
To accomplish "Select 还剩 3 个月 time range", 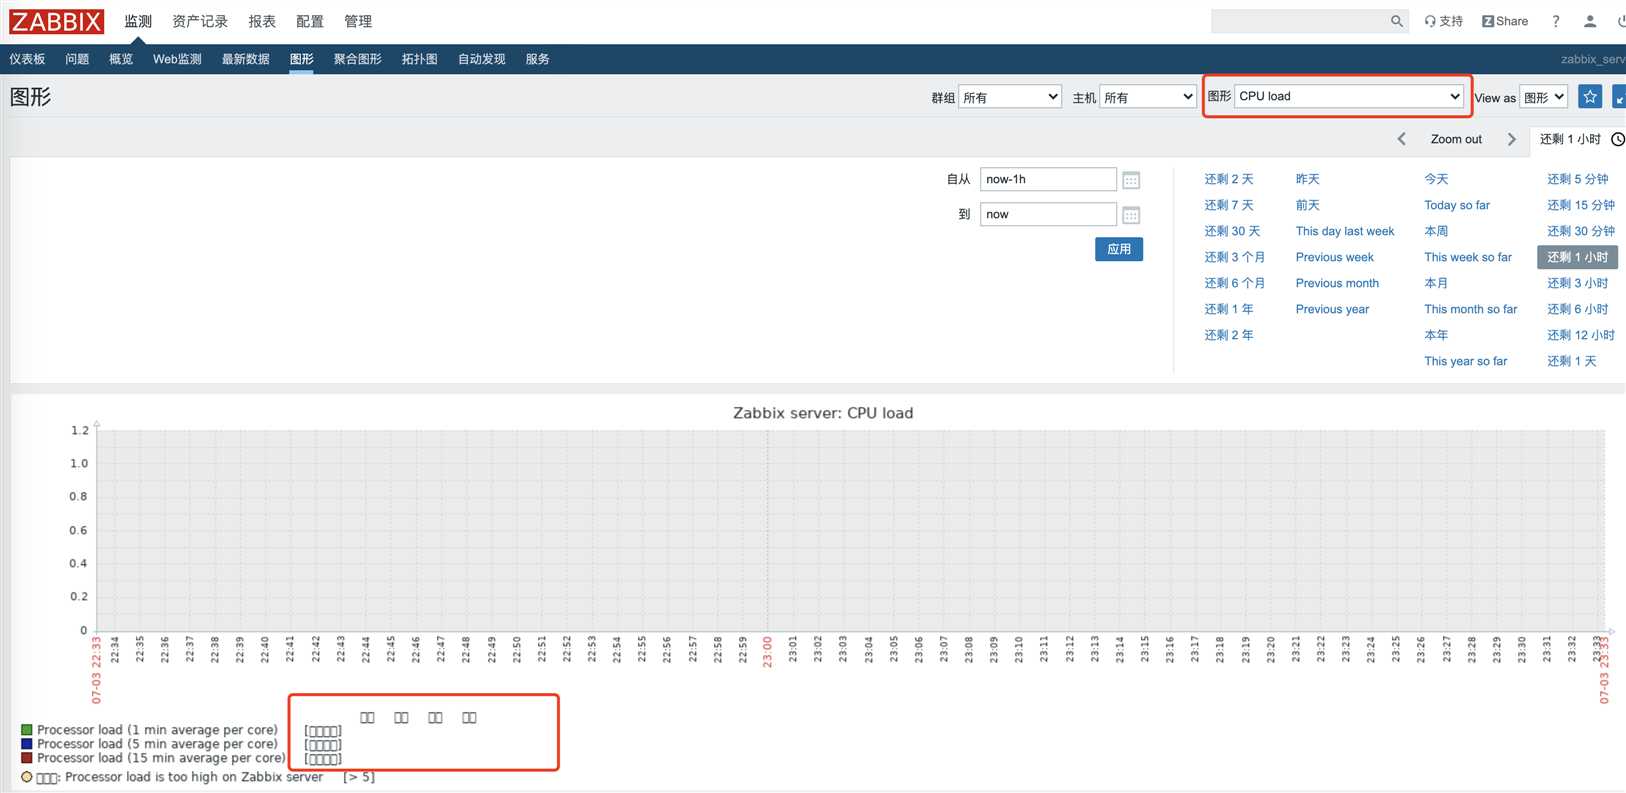I will [1235, 257].
